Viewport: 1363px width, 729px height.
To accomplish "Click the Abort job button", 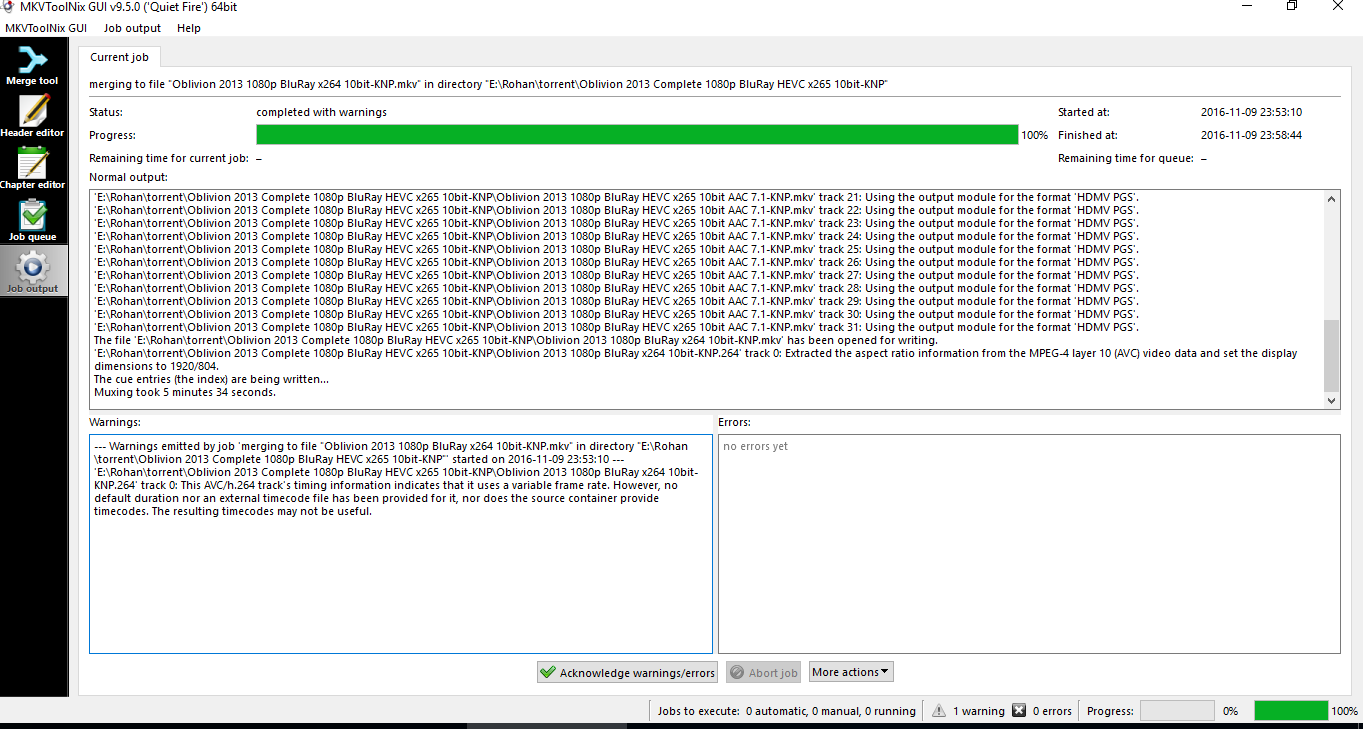I will tap(765, 673).
